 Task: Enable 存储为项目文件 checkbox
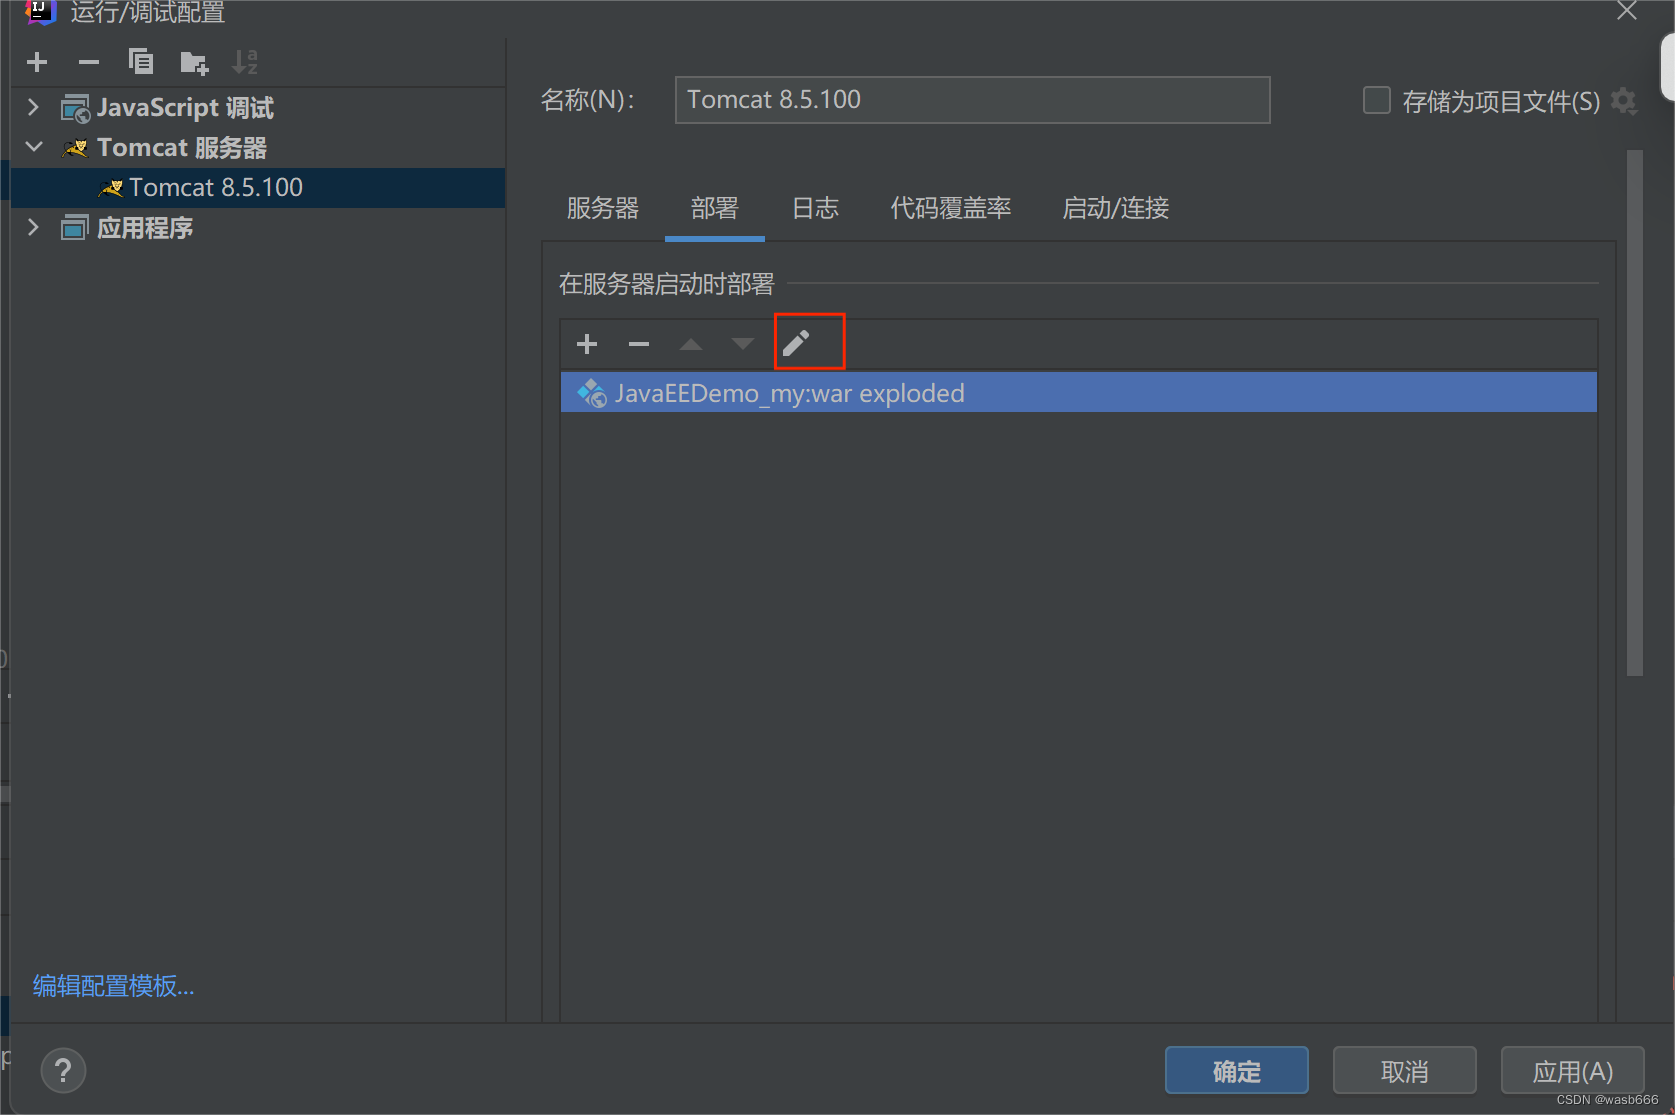coord(1376,100)
